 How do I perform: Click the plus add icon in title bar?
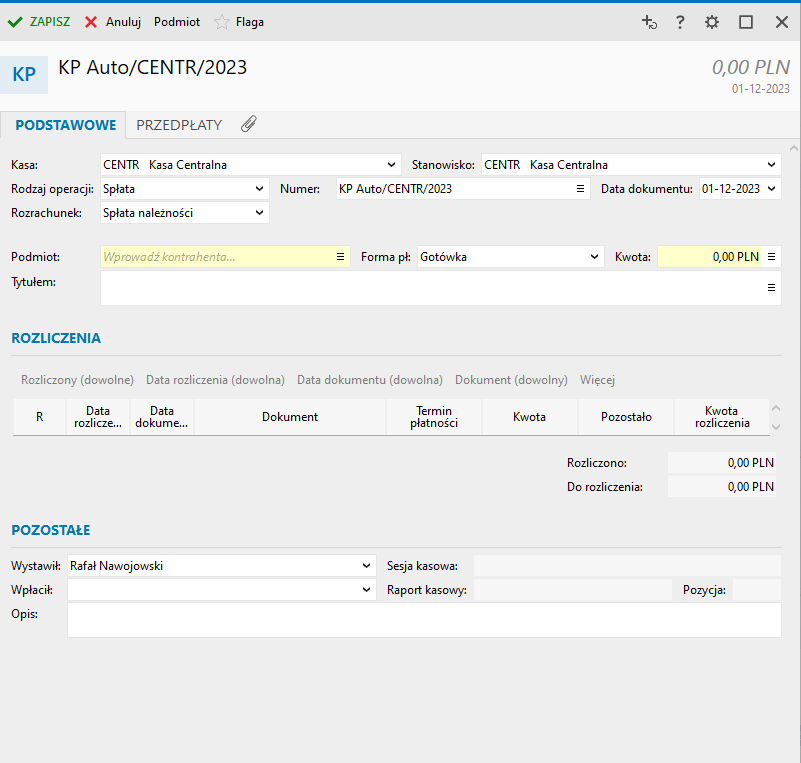[648, 22]
